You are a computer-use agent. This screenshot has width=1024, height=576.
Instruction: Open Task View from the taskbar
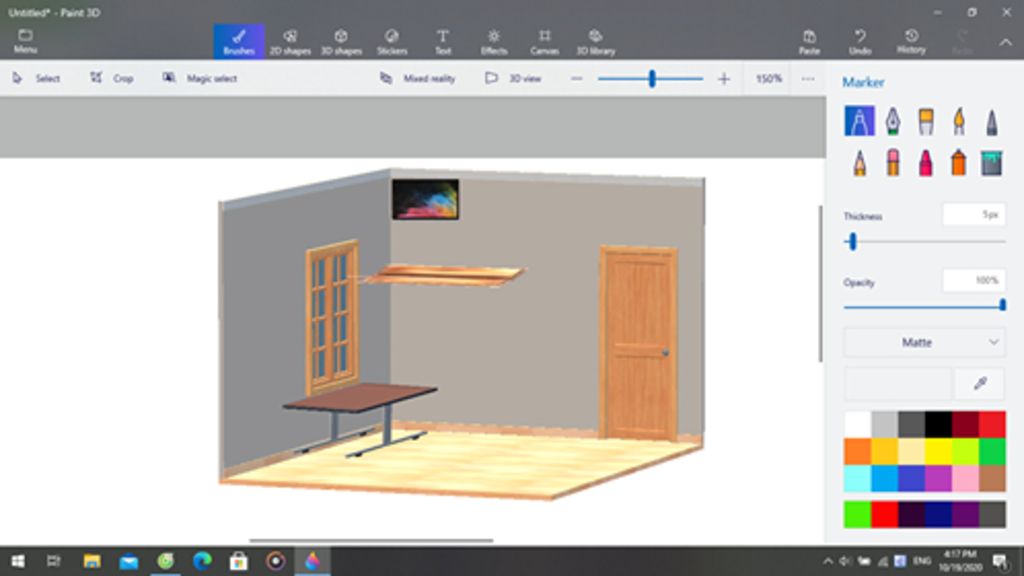coord(54,561)
